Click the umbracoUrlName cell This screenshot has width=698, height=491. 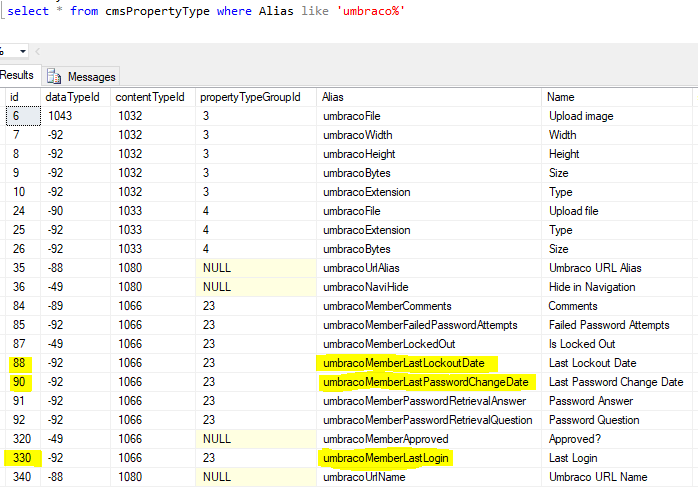(429, 477)
